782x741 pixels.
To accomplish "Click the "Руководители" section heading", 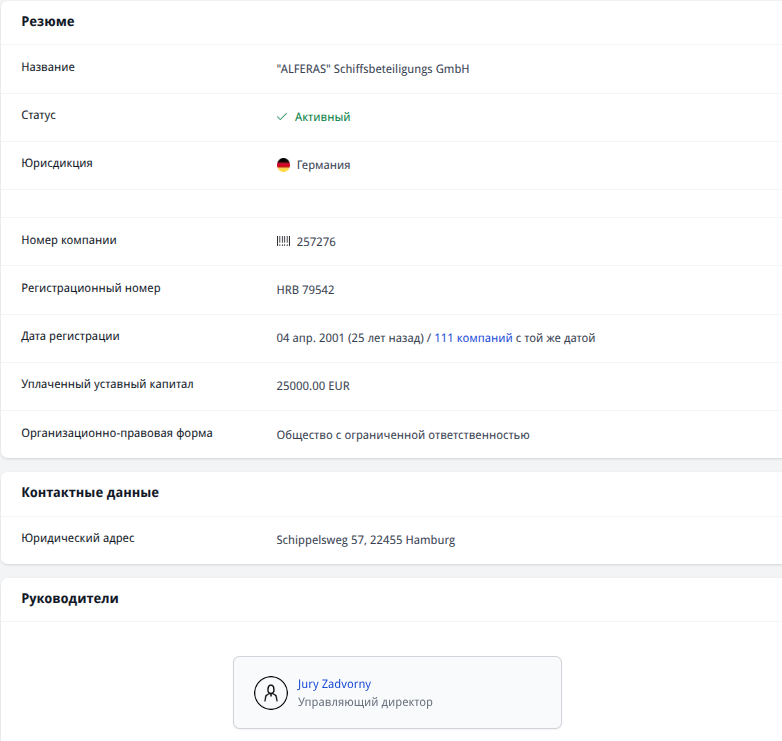I will click(70, 598).
